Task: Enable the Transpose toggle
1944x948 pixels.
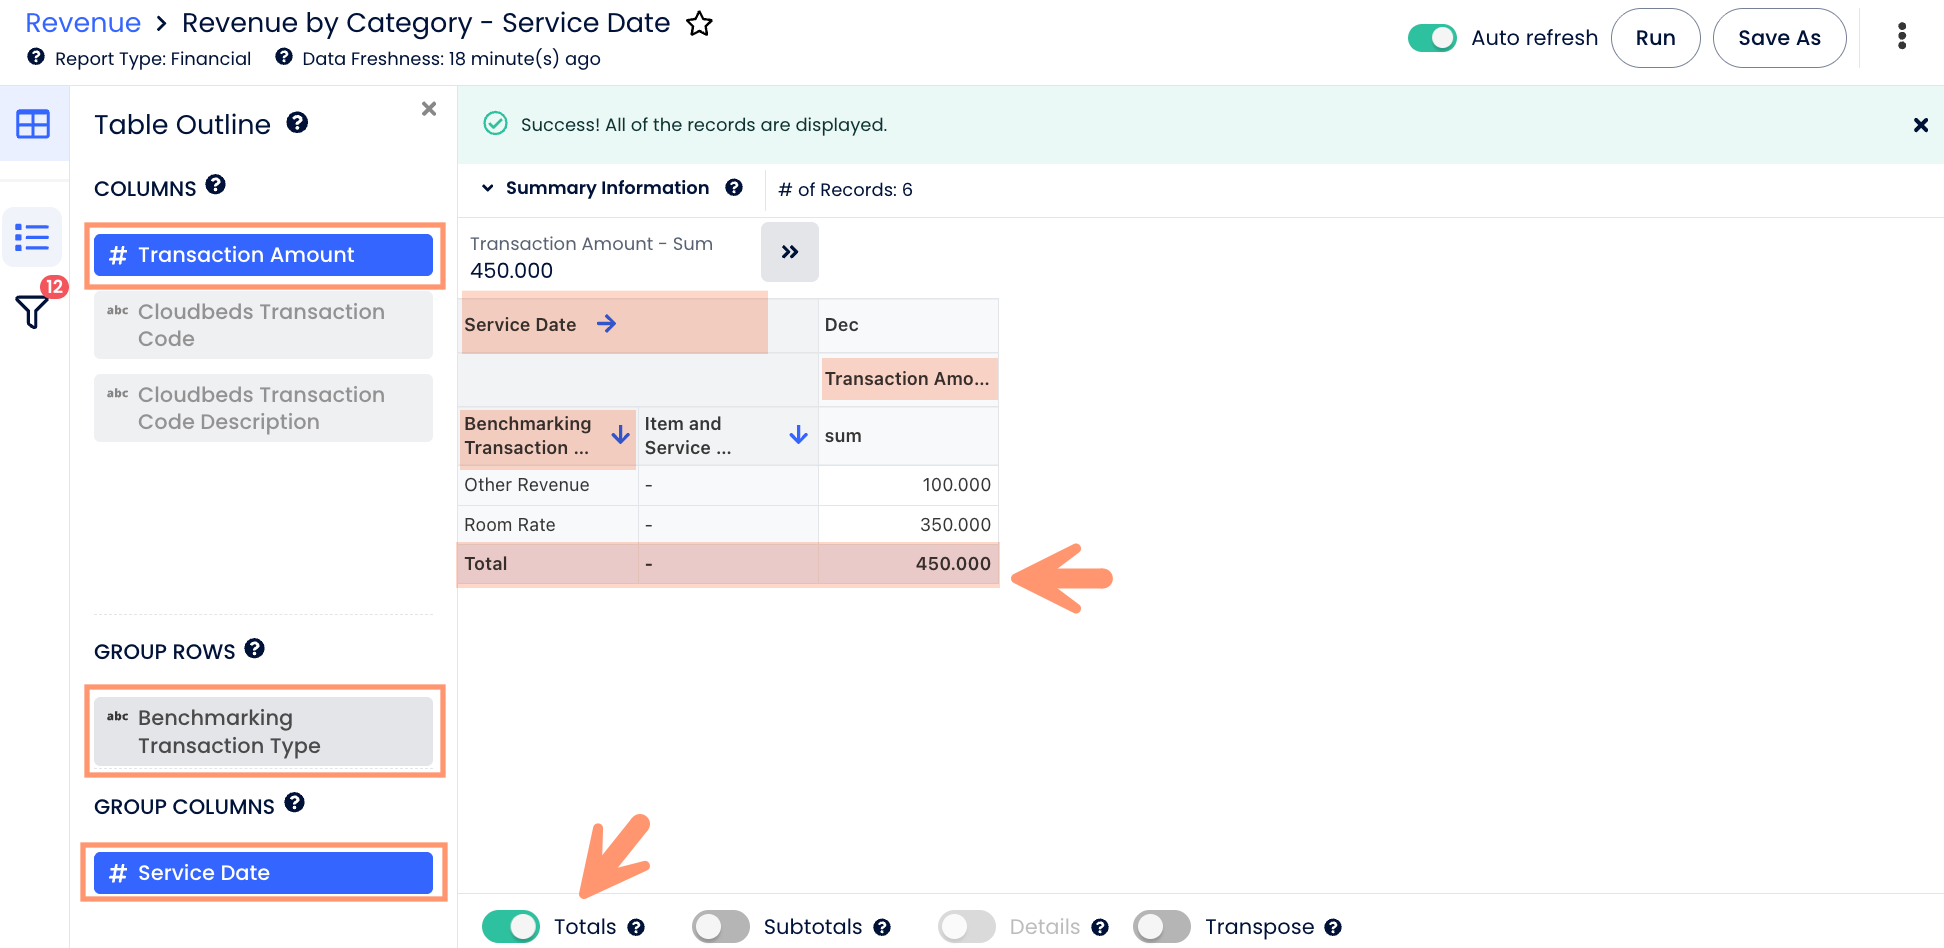Action: [x=1161, y=927]
